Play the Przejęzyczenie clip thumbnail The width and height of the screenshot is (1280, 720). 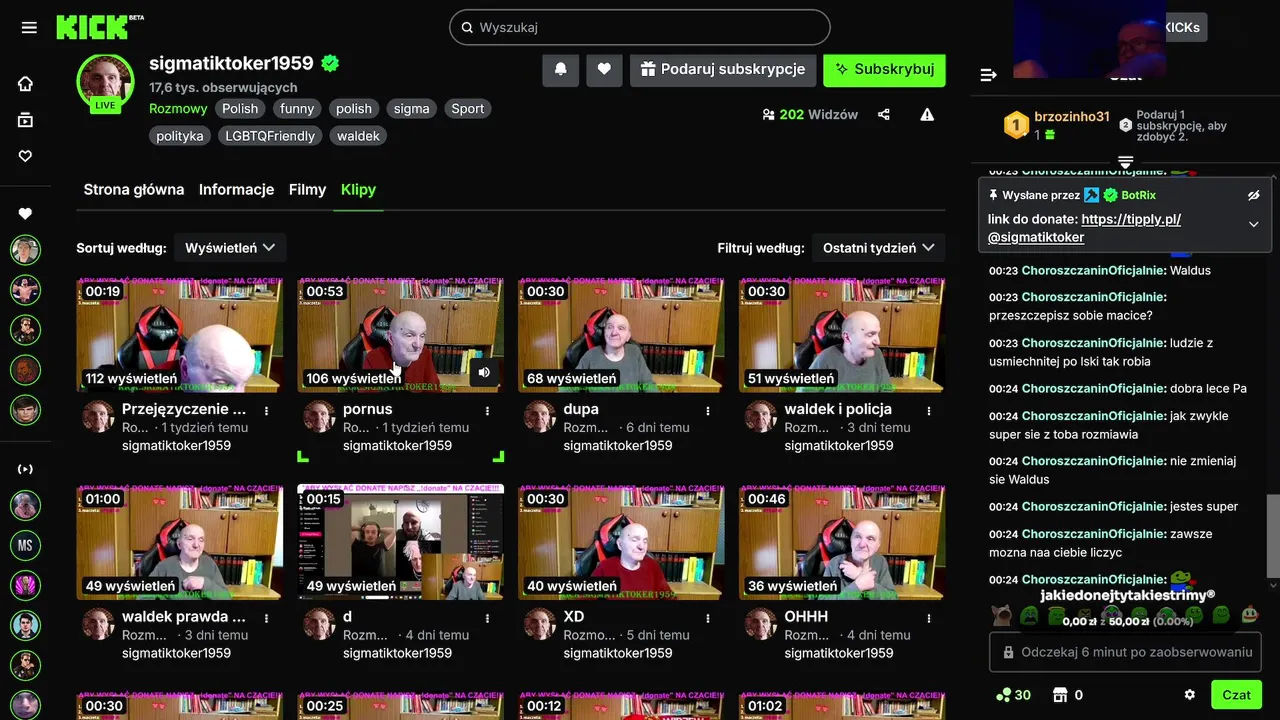[180, 334]
